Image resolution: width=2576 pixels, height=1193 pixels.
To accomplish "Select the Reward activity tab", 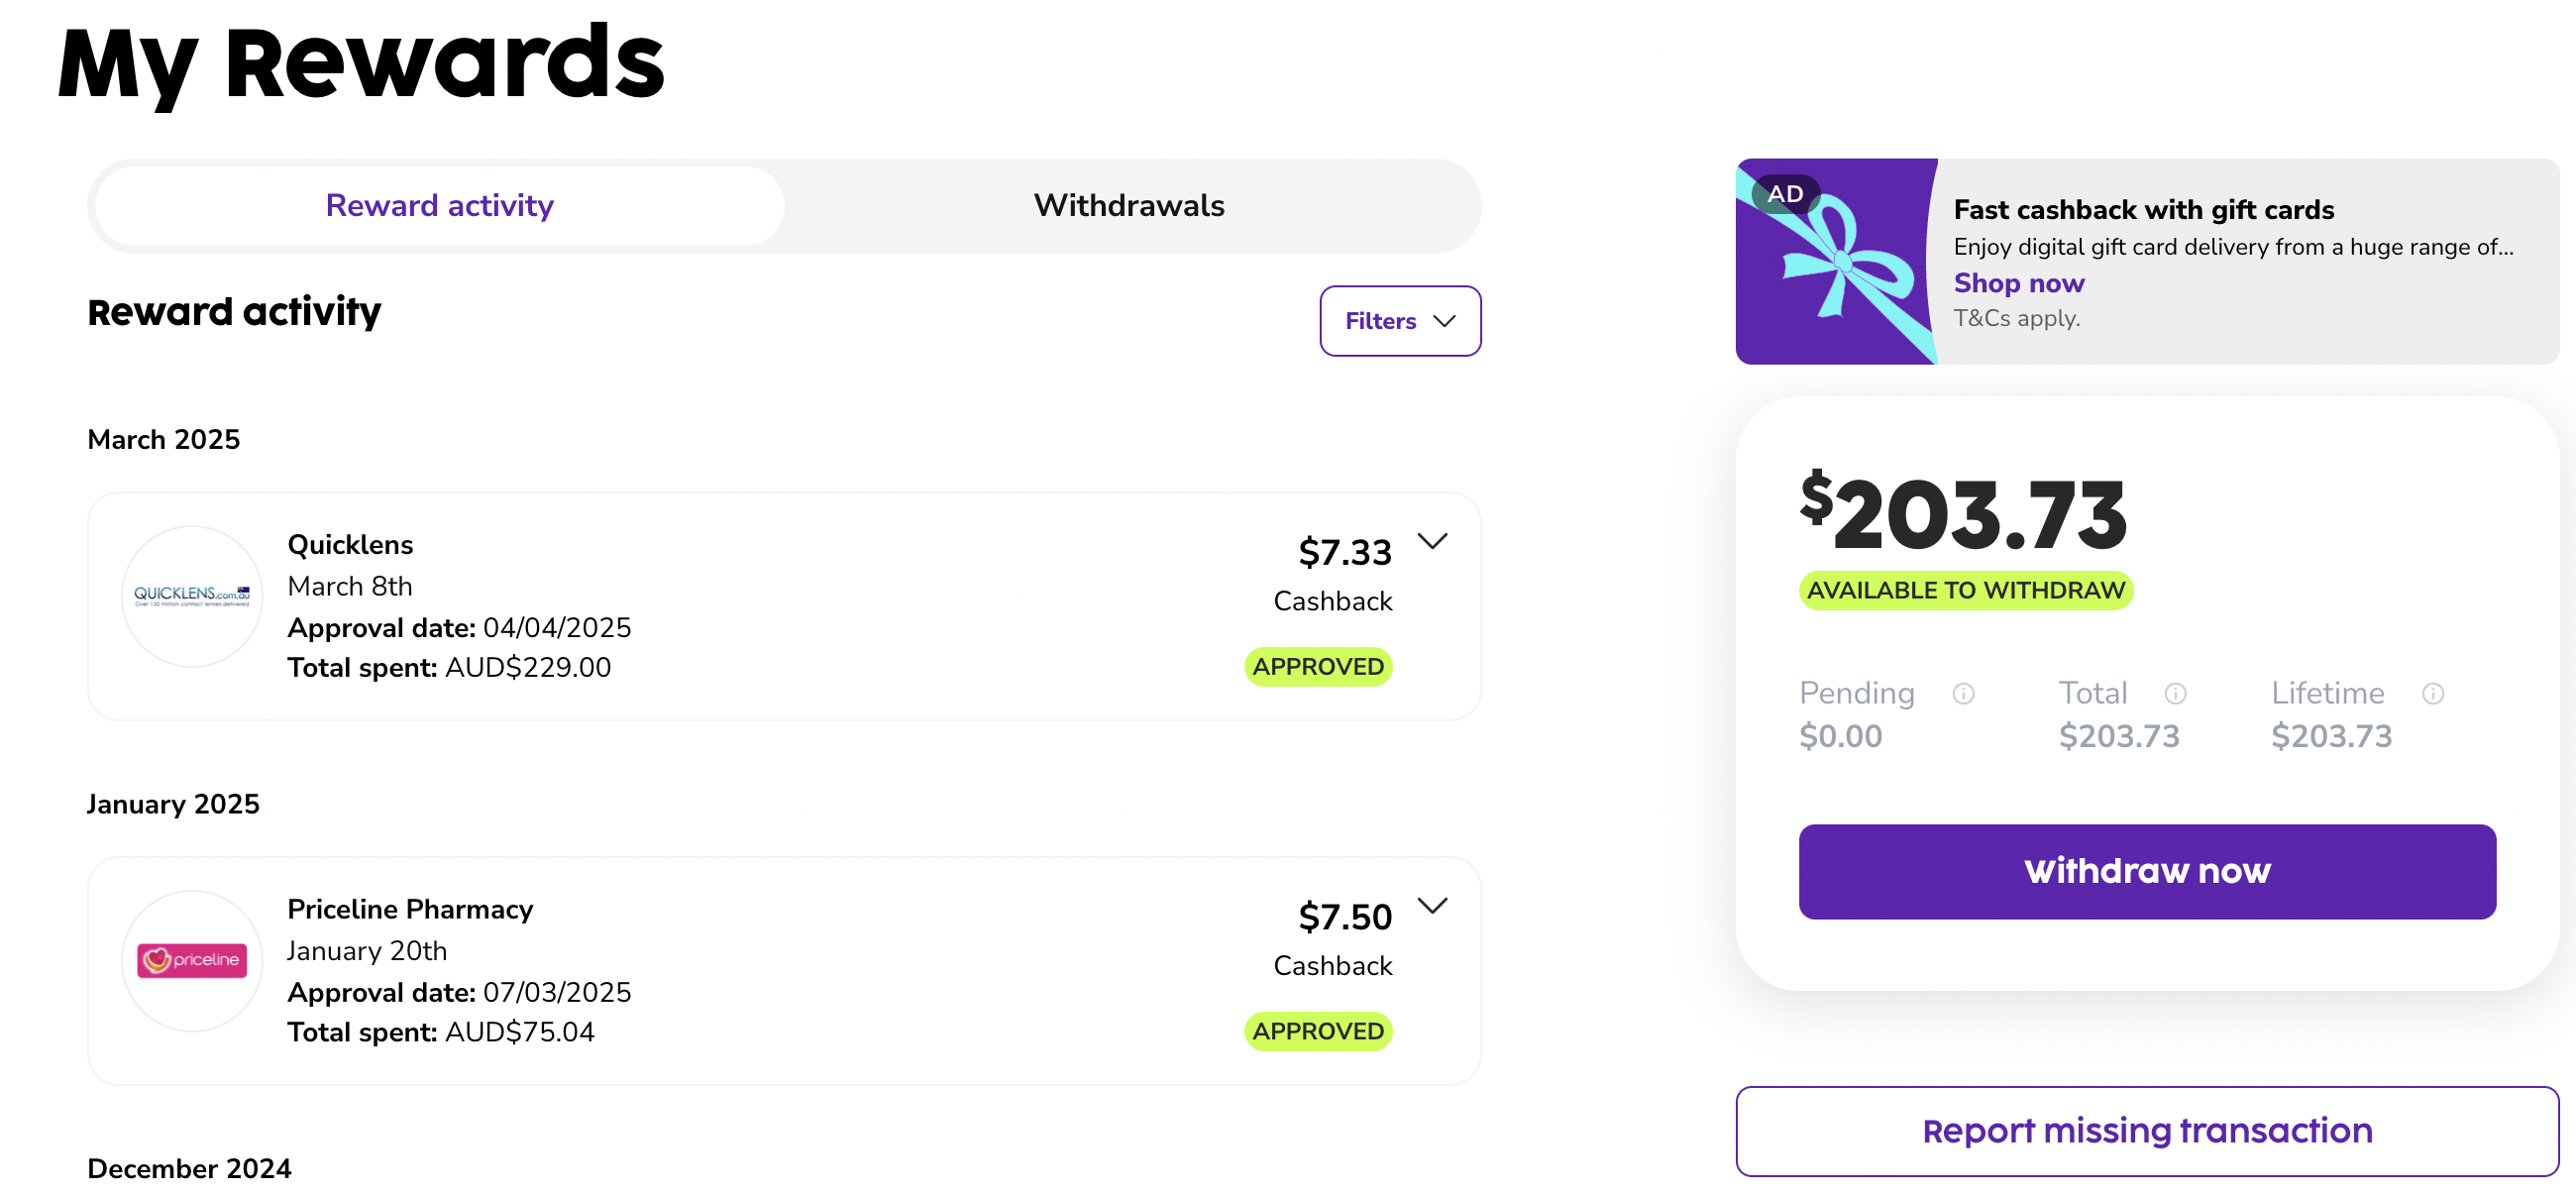I will [x=439, y=205].
